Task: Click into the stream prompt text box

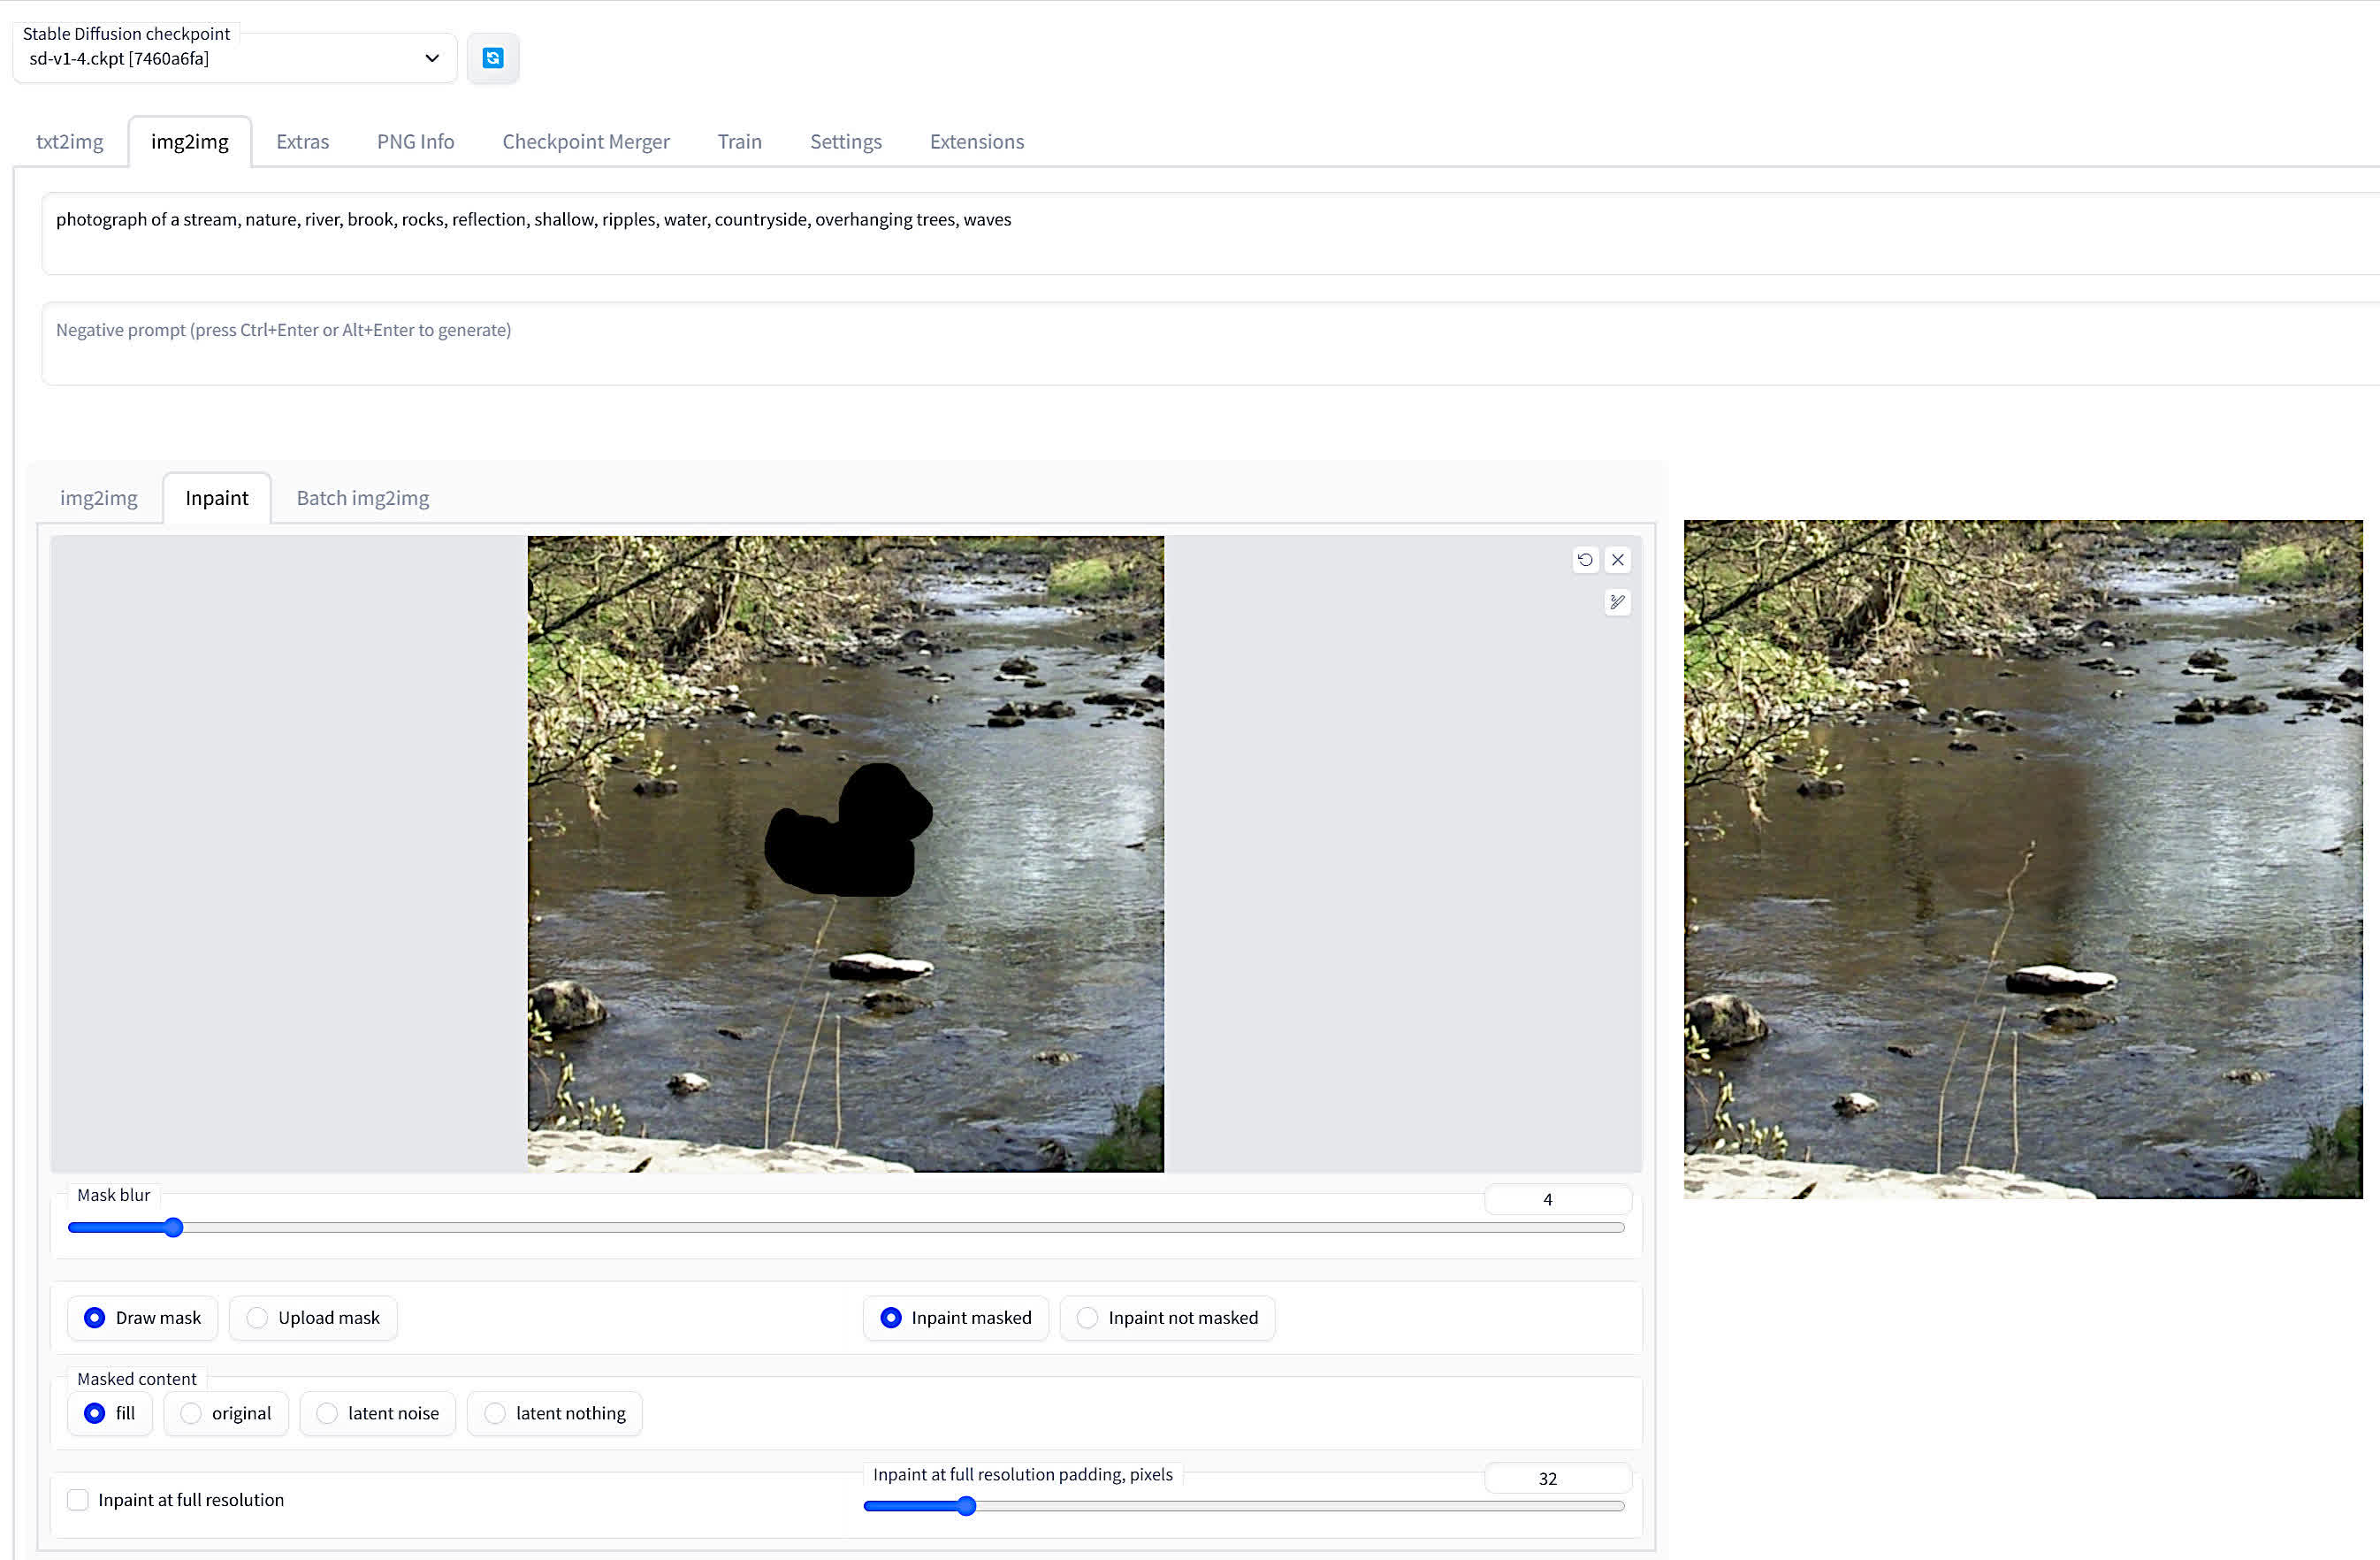Action: pyautogui.click(x=1210, y=234)
